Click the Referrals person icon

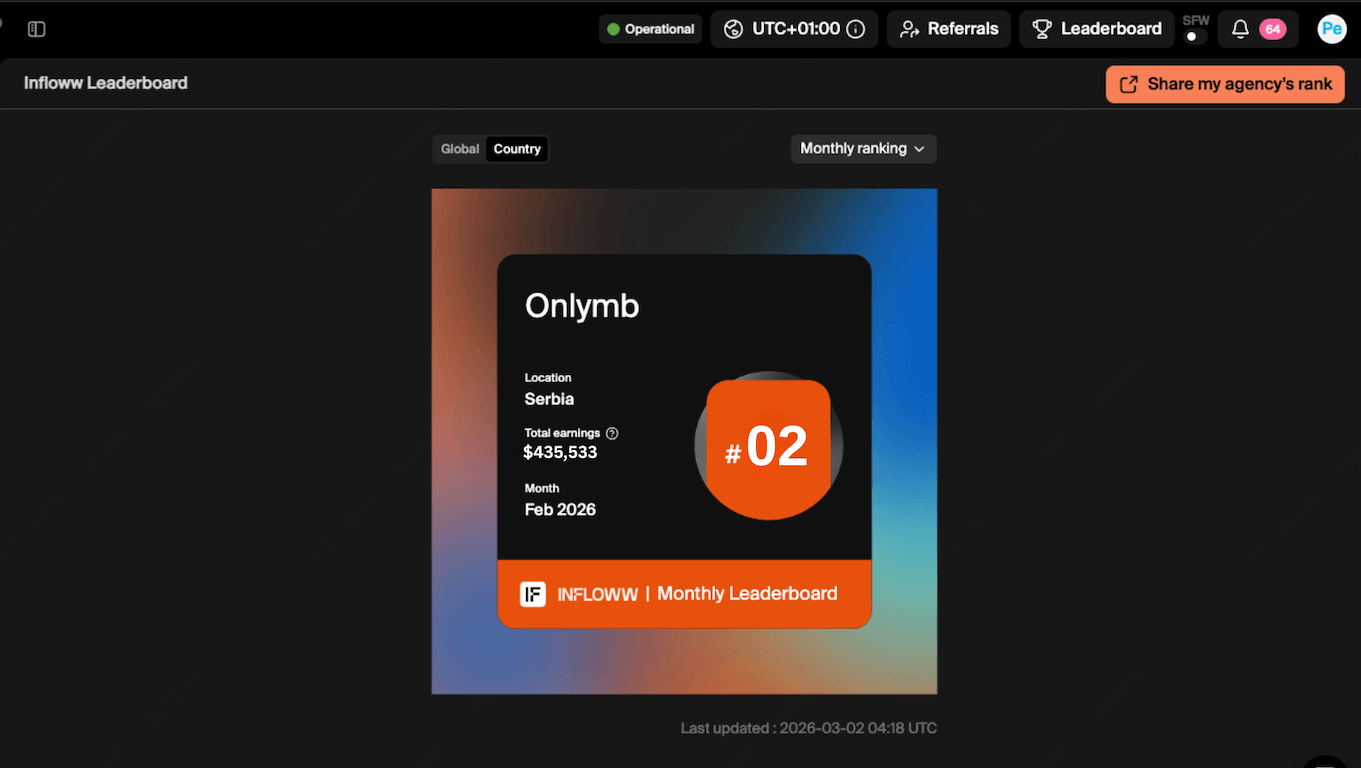click(909, 29)
